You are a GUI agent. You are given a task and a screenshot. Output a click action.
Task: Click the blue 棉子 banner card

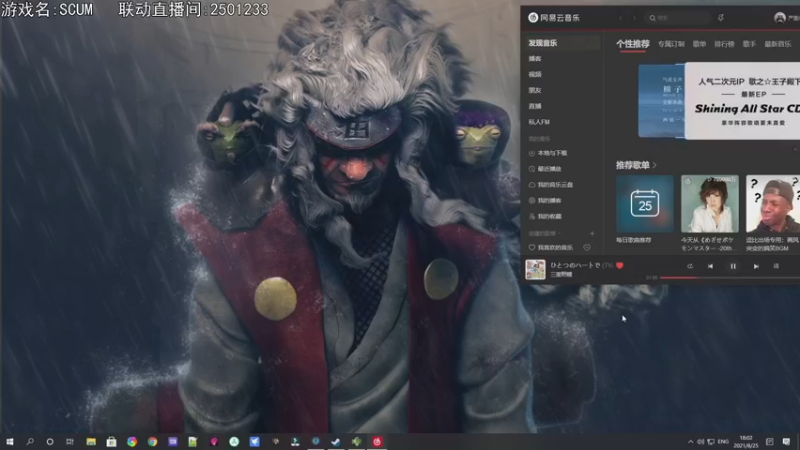tap(661, 101)
